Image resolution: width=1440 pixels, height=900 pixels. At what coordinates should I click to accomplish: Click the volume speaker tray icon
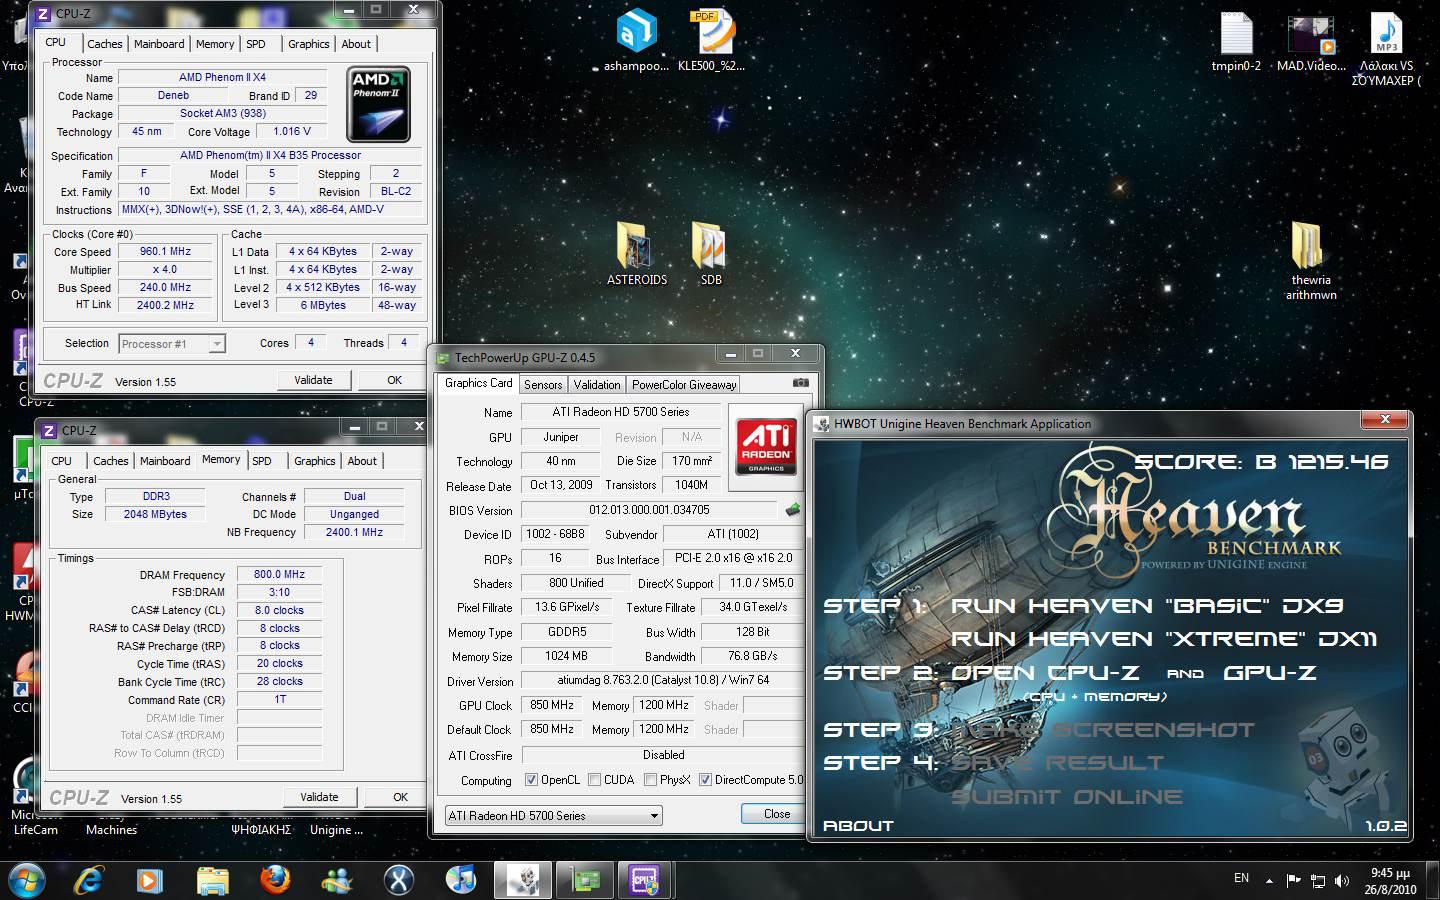point(1342,881)
